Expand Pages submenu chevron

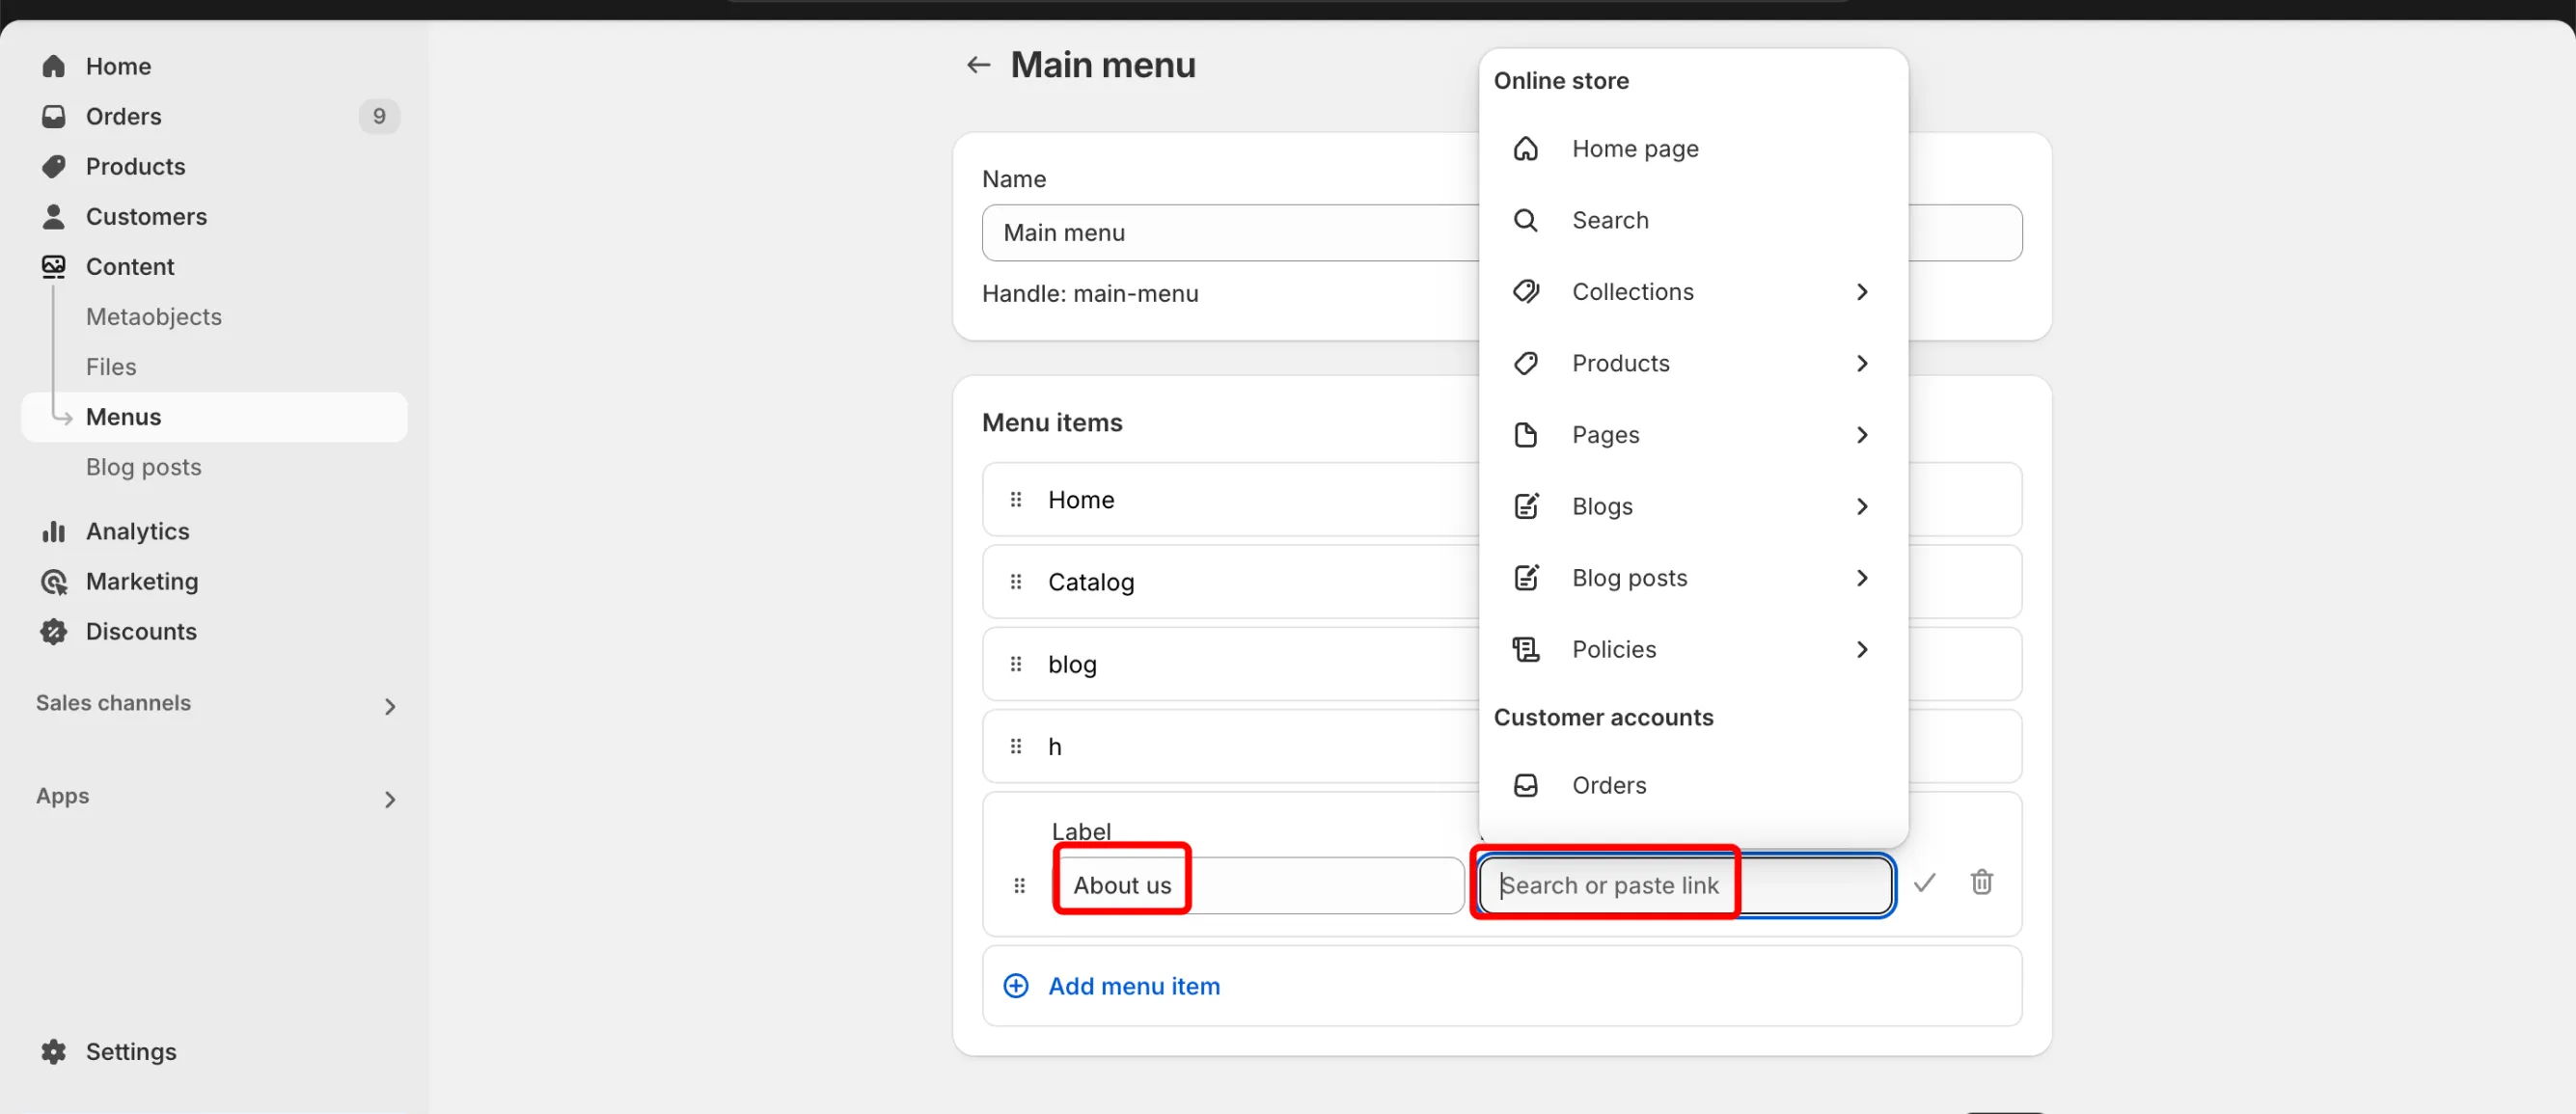coord(1861,434)
